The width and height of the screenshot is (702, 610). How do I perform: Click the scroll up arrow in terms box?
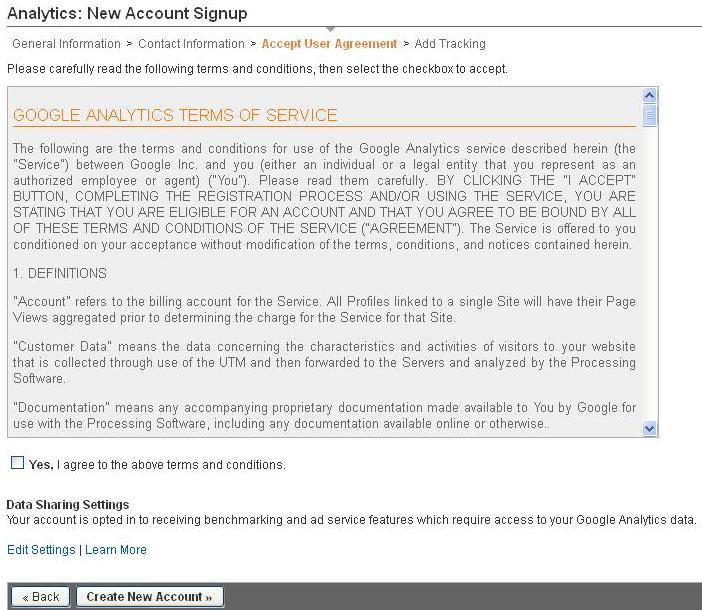pos(649,95)
